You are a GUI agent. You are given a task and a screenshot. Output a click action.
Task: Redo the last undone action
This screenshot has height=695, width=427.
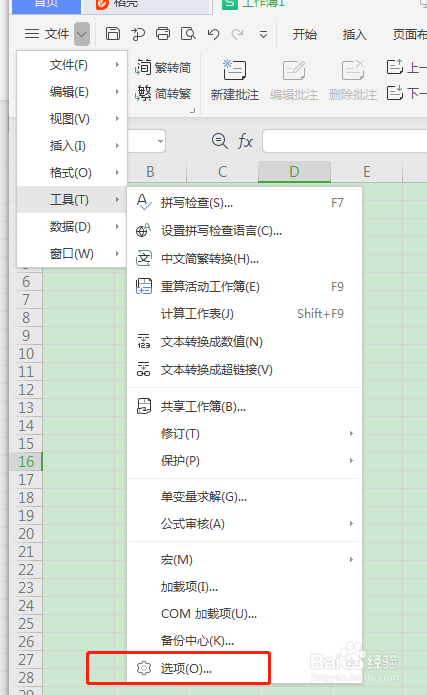coord(238,34)
